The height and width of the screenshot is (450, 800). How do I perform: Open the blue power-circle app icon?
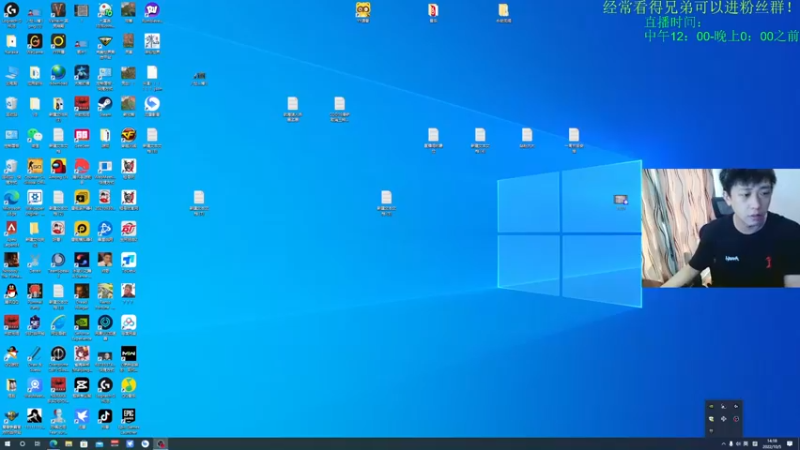105,322
